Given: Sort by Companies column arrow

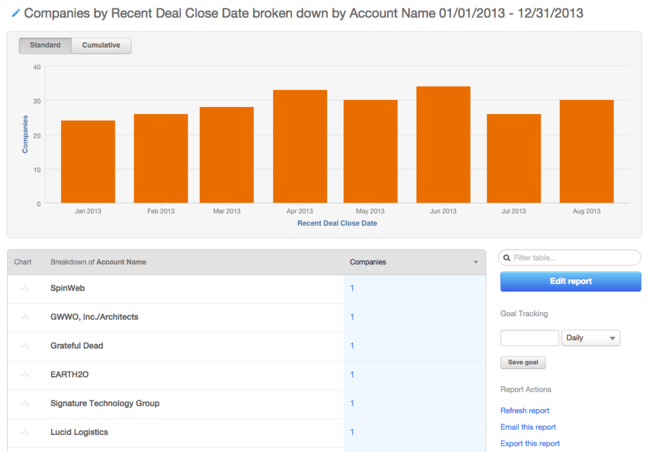Looking at the screenshot, I should click(x=475, y=262).
